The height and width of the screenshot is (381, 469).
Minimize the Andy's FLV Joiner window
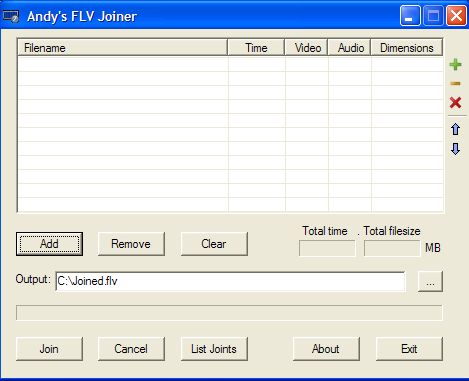[410, 16]
